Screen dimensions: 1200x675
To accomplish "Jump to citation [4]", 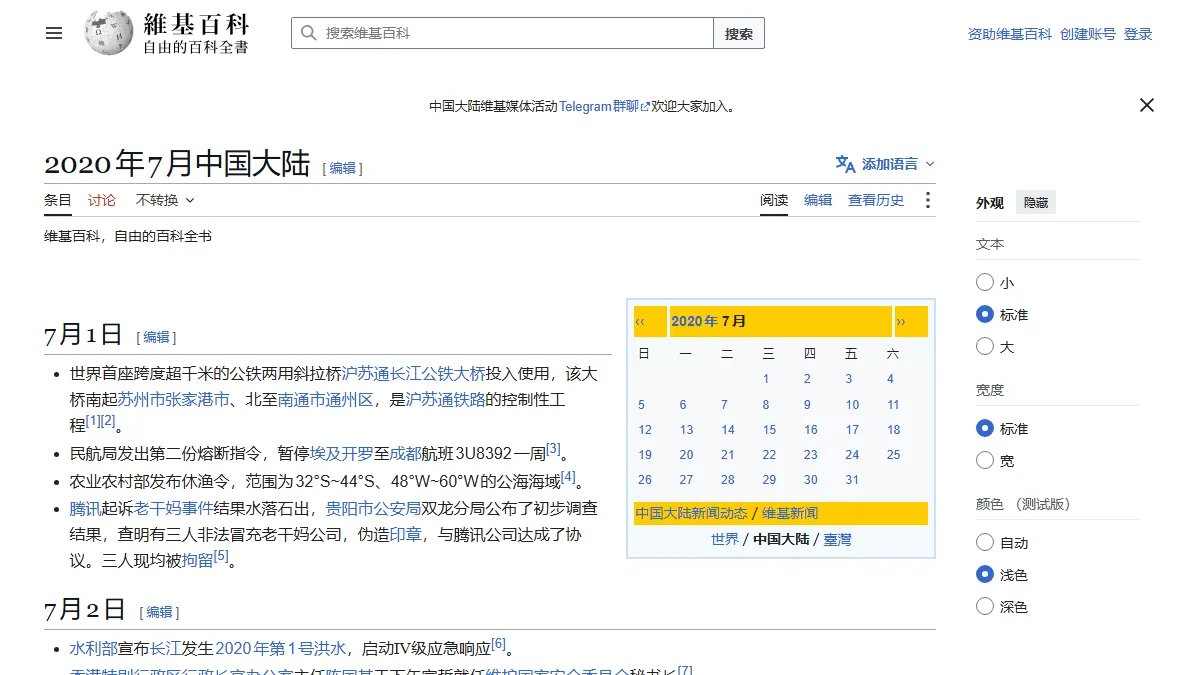I will [568, 476].
